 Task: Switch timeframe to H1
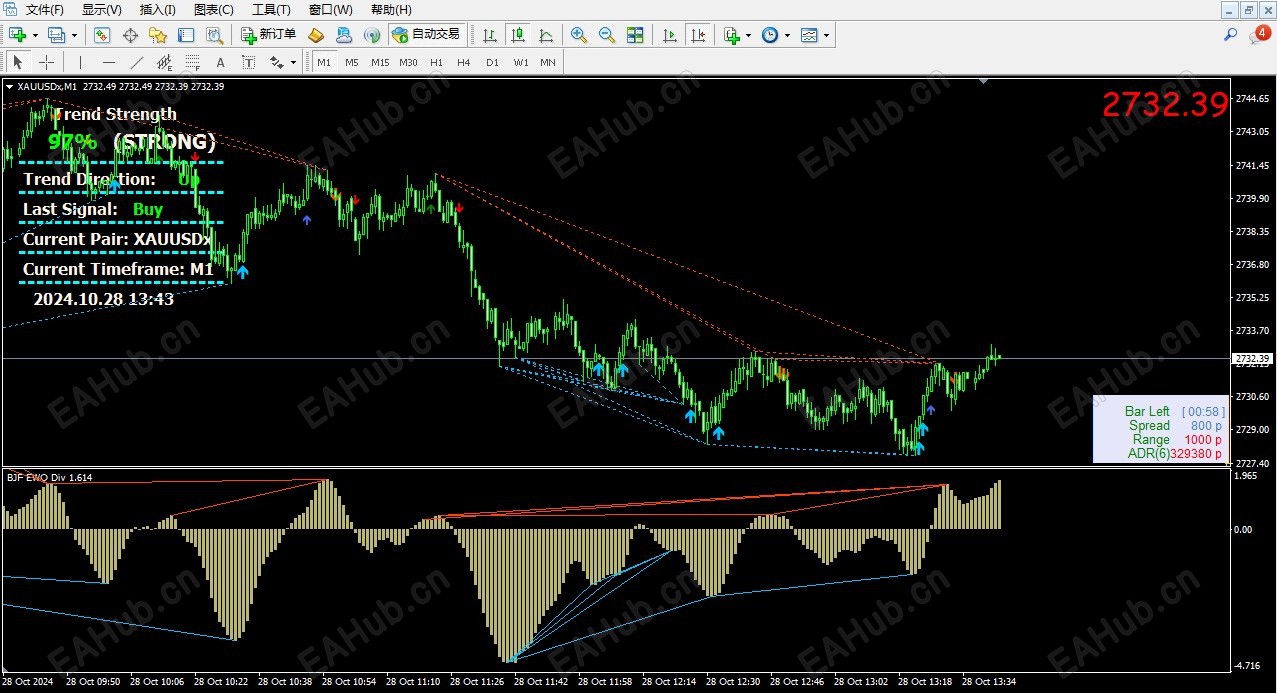(436, 62)
